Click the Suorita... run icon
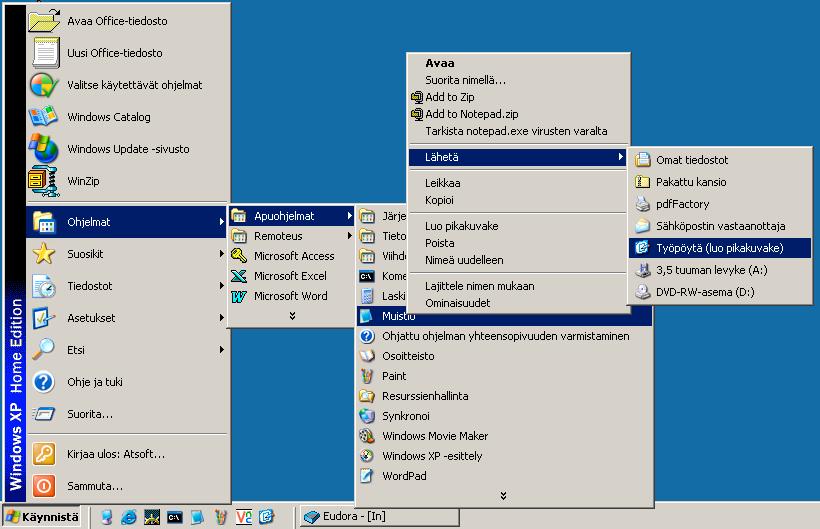Image resolution: width=820 pixels, height=529 pixels. click(43, 414)
